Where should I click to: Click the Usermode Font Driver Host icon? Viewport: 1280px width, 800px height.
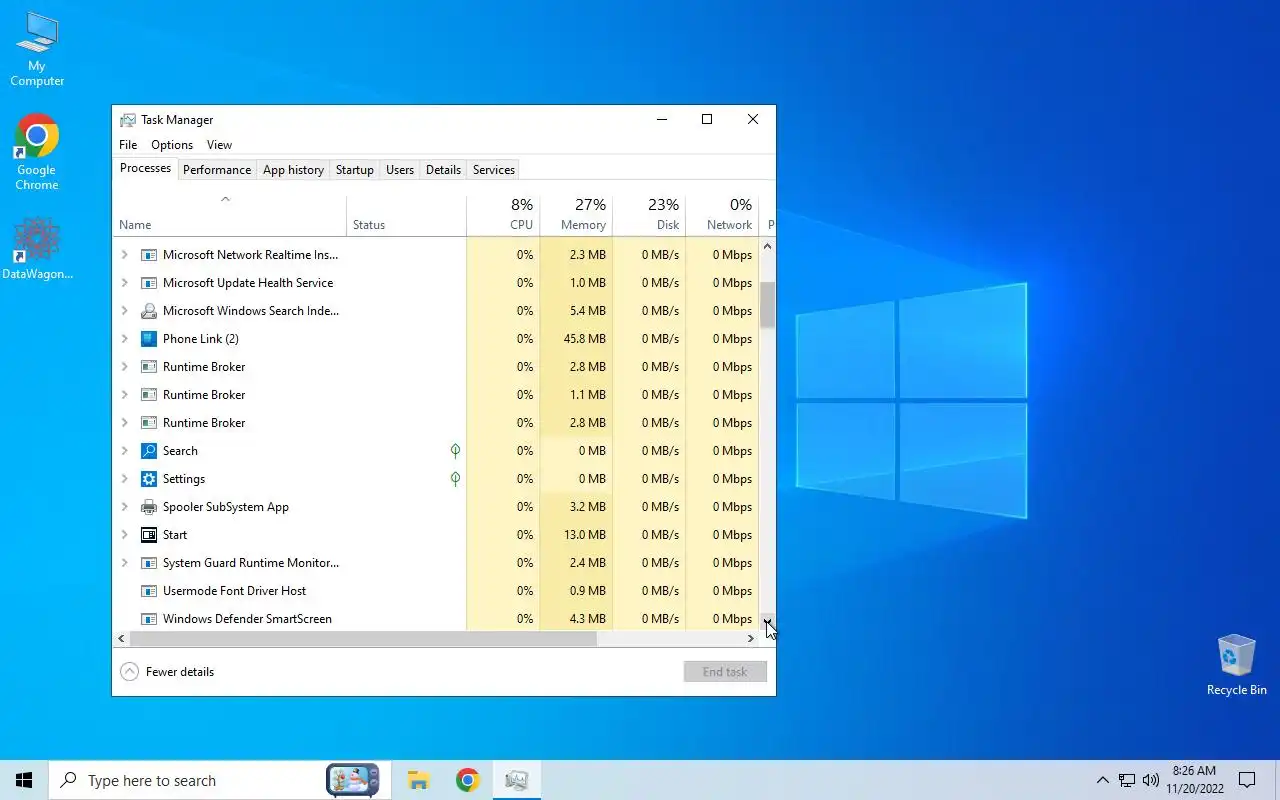149,591
